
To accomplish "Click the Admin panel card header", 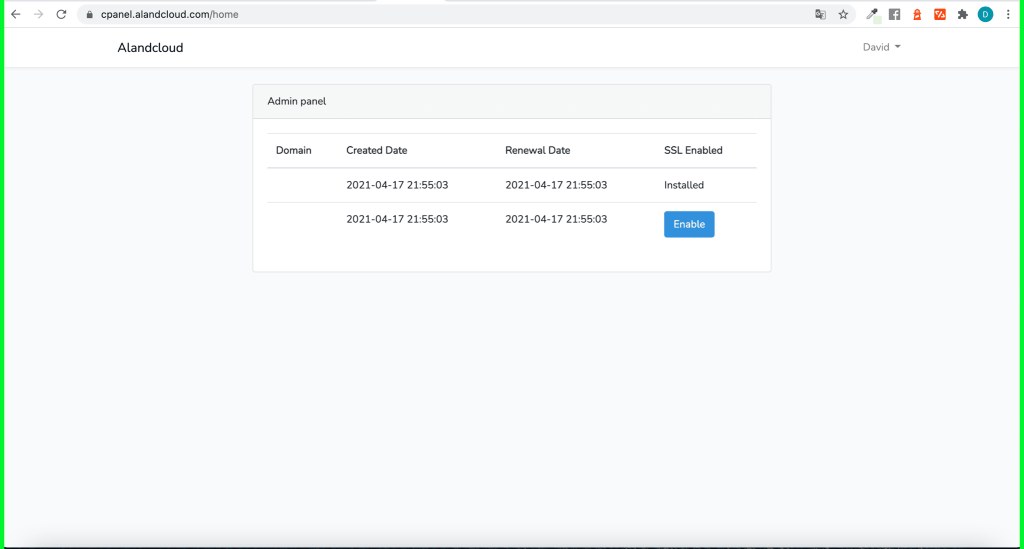I will pyautogui.click(x=512, y=101).
